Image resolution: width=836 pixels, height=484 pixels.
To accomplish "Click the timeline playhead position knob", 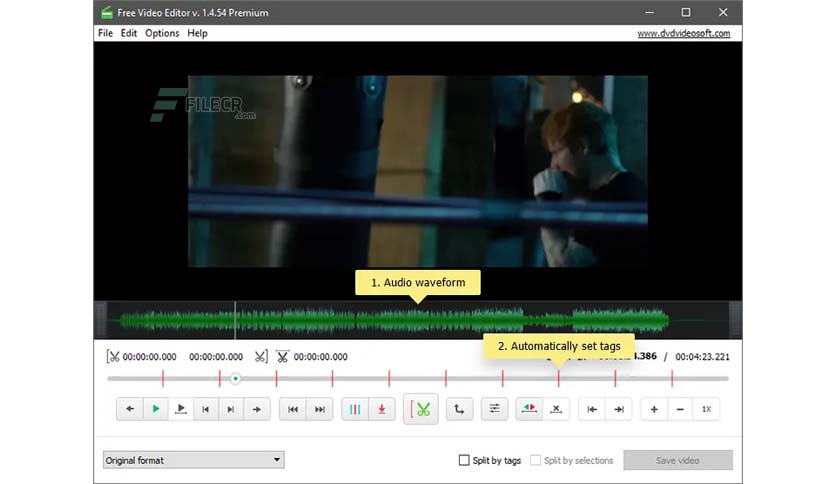I will [x=235, y=378].
